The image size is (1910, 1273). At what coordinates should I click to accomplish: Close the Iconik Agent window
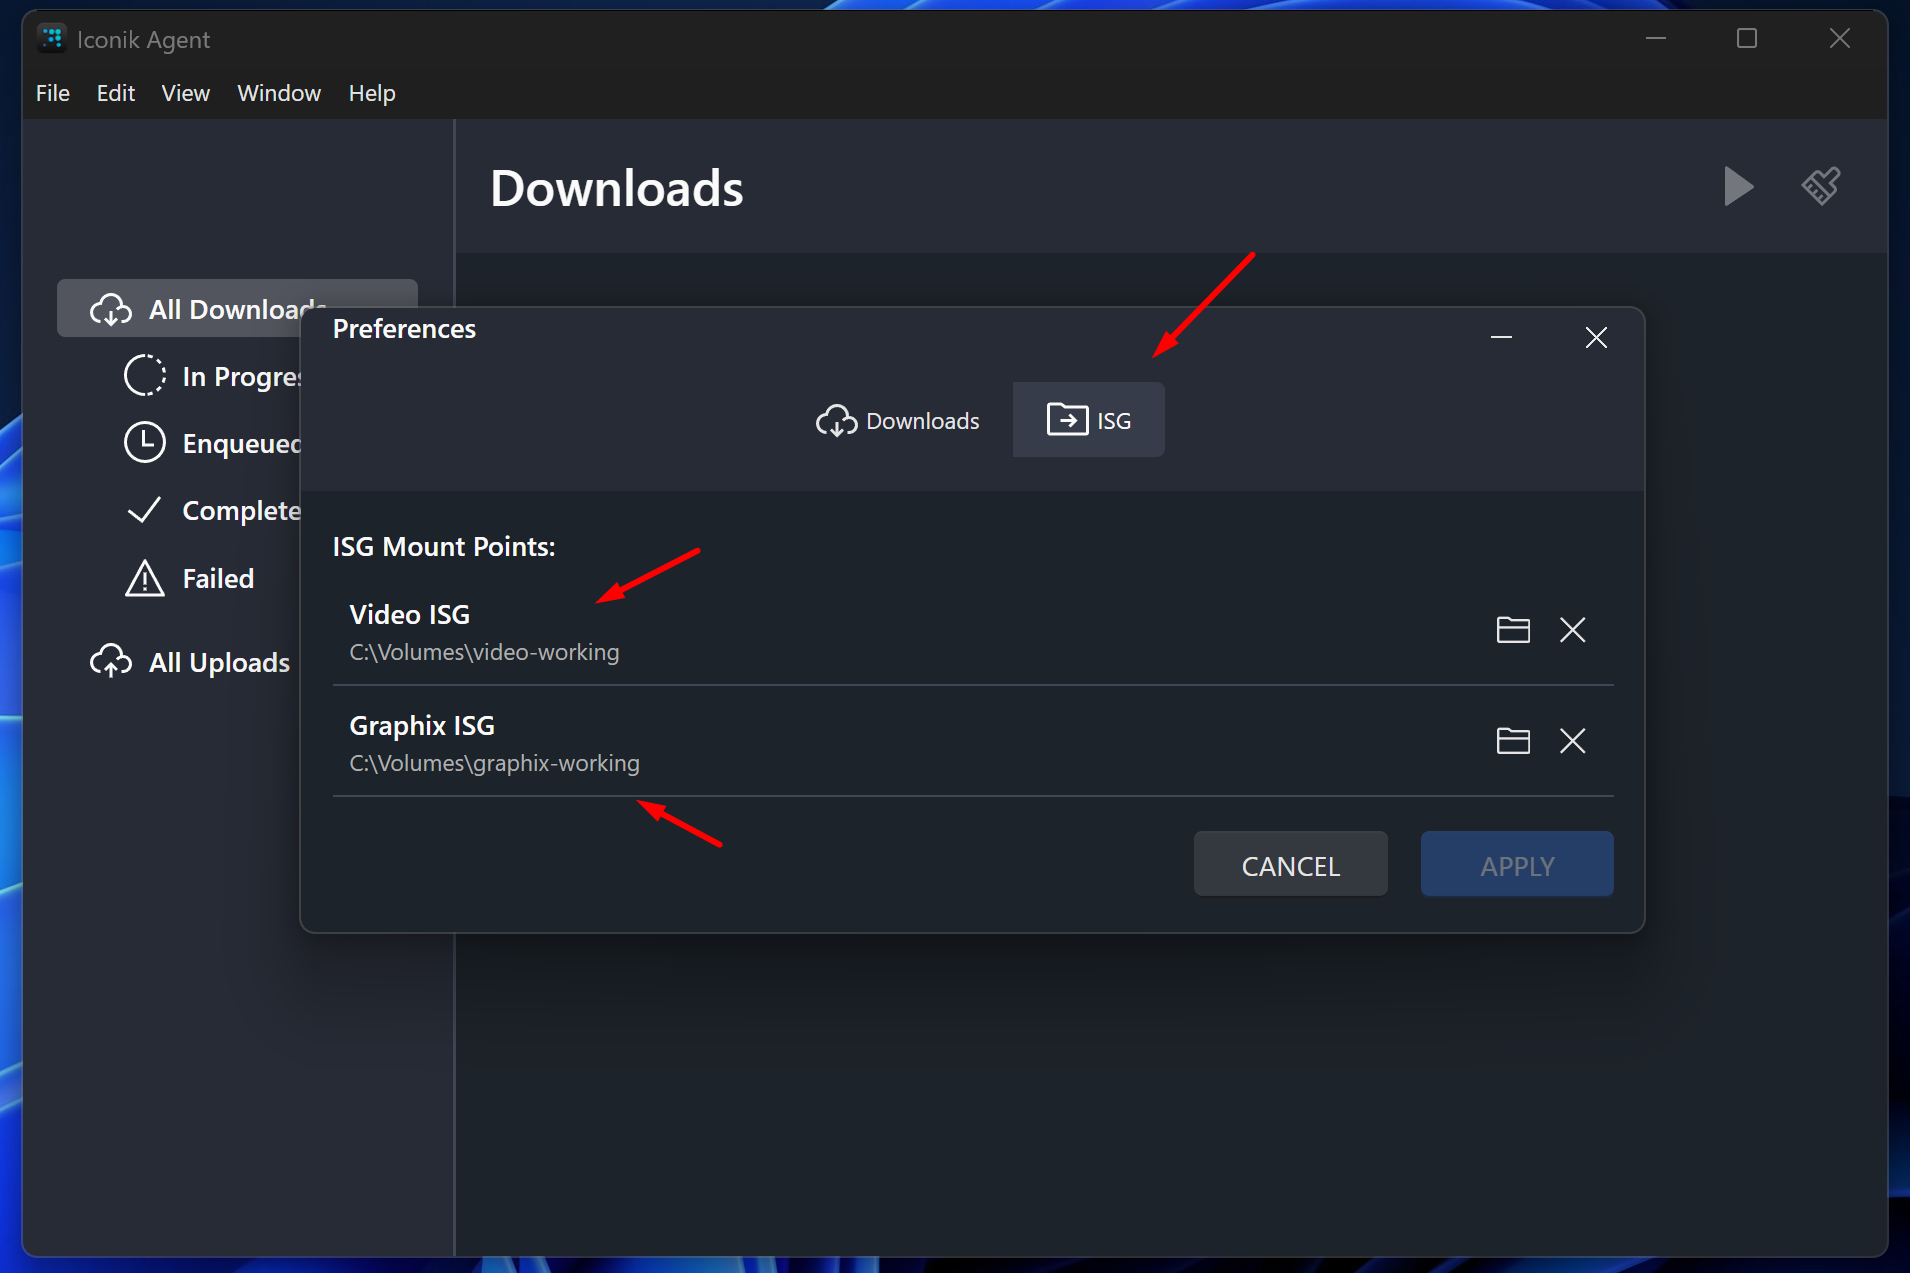pos(1840,38)
